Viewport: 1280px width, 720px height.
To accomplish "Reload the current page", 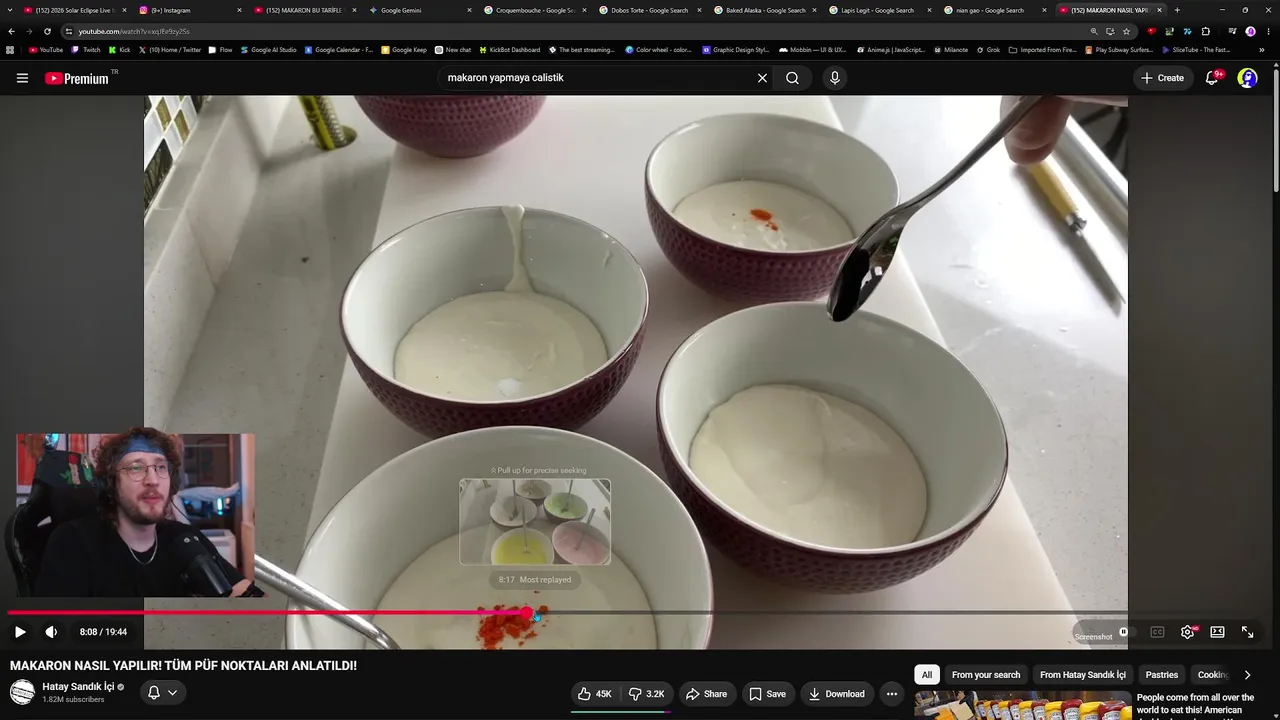I will point(47,31).
